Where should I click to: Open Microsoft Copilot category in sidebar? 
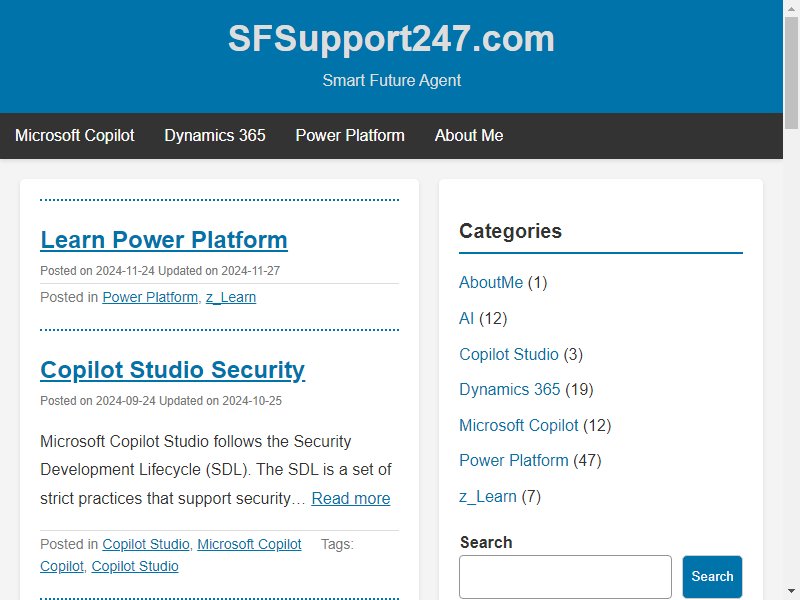pos(518,425)
